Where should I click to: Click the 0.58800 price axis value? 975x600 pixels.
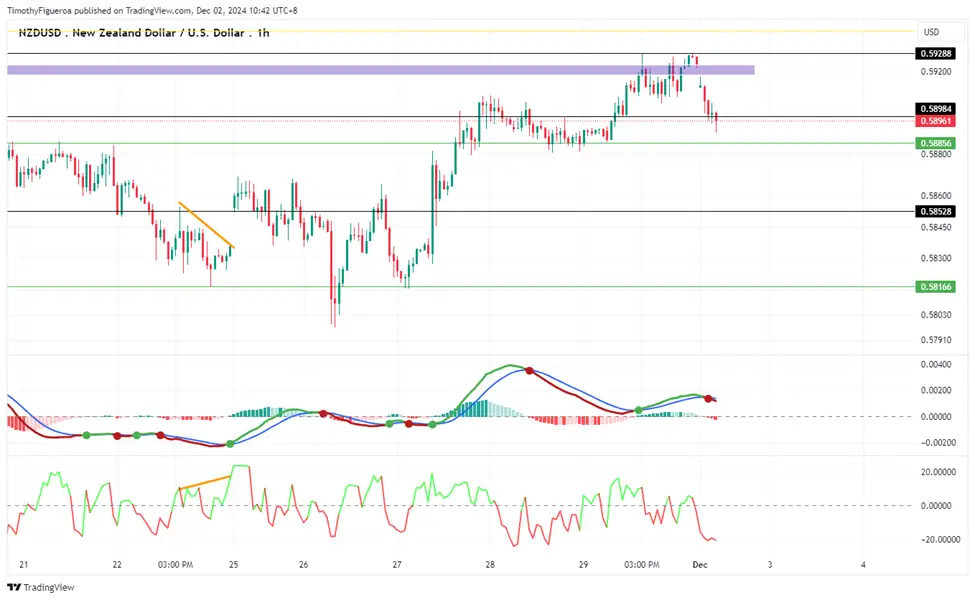click(936, 154)
